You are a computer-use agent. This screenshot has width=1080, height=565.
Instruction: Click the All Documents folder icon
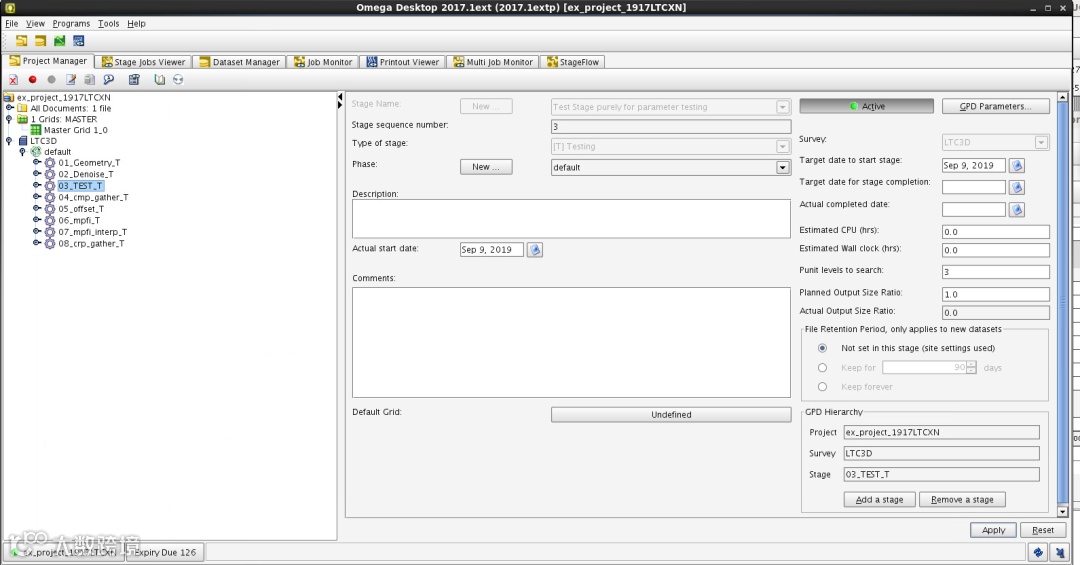point(23,108)
